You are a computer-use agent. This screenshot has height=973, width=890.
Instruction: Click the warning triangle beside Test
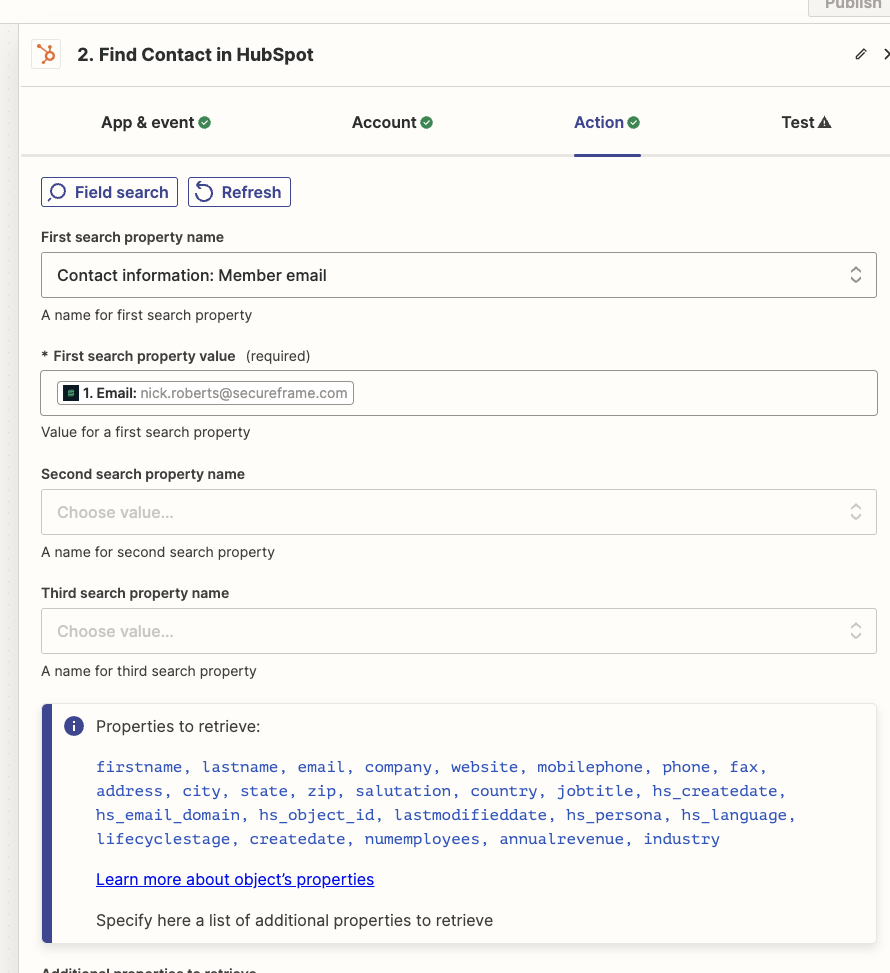(824, 122)
